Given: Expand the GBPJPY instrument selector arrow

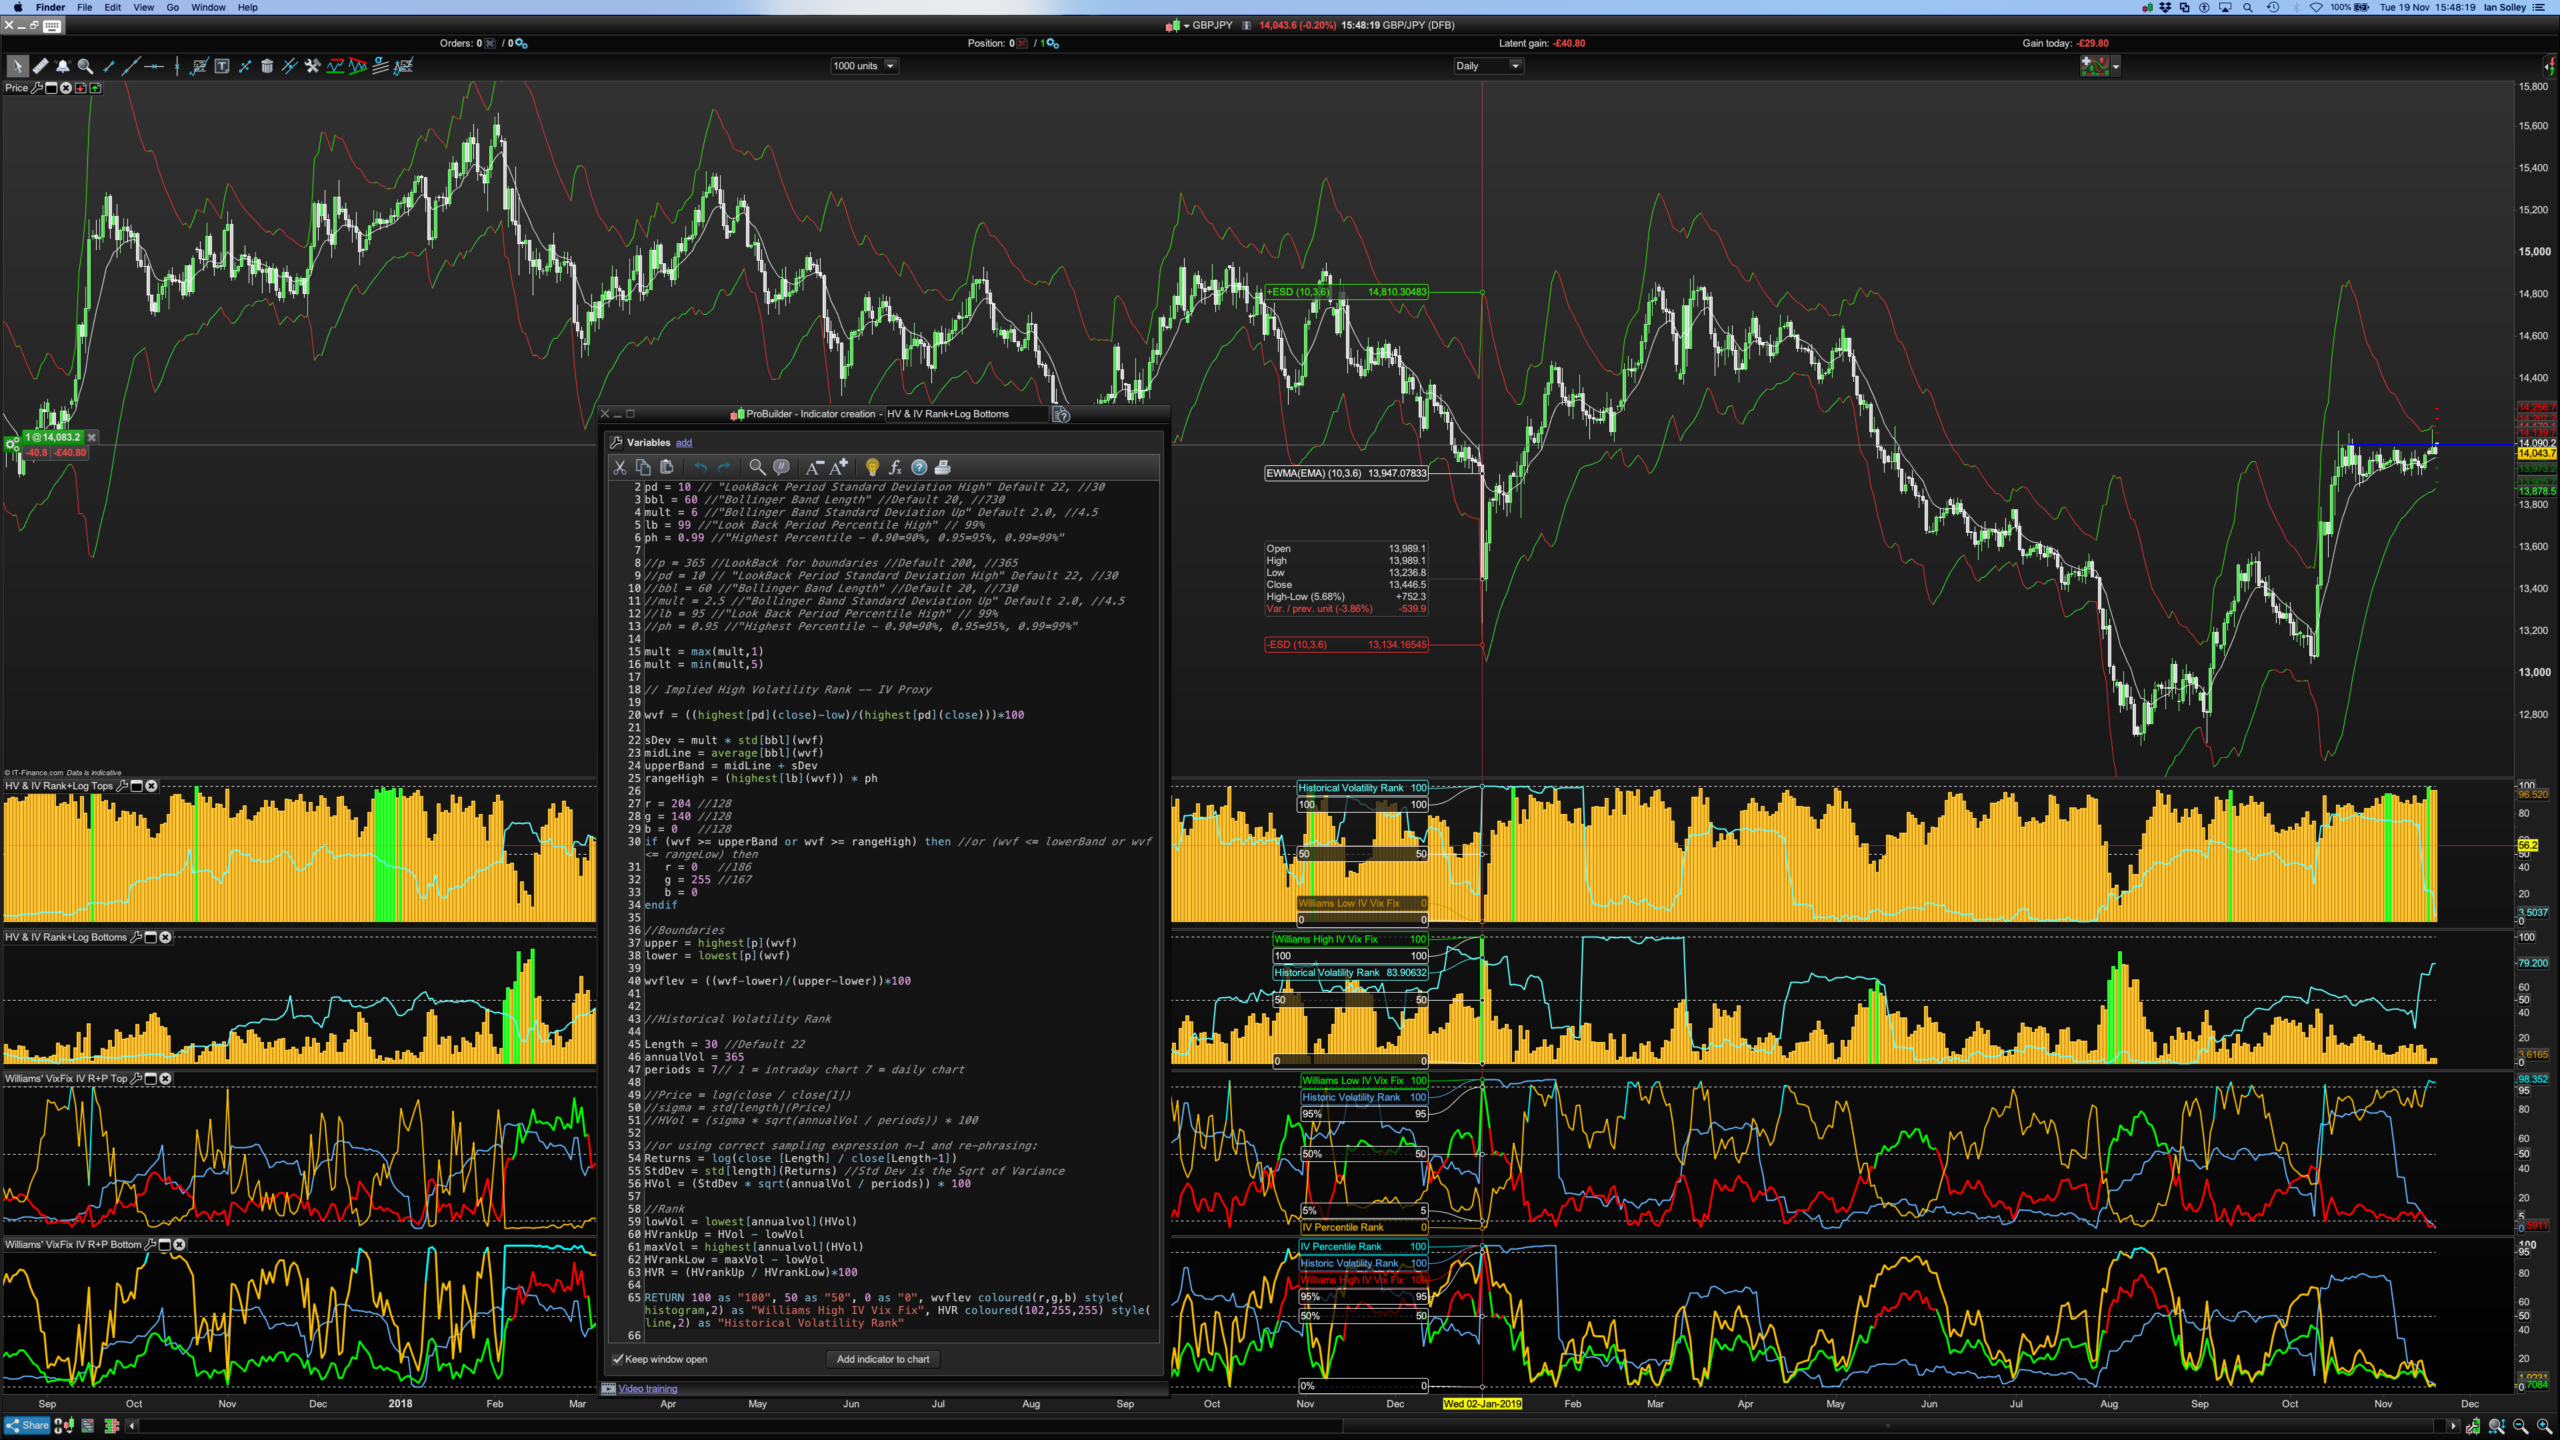Looking at the screenshot, I should point(1187,25).
